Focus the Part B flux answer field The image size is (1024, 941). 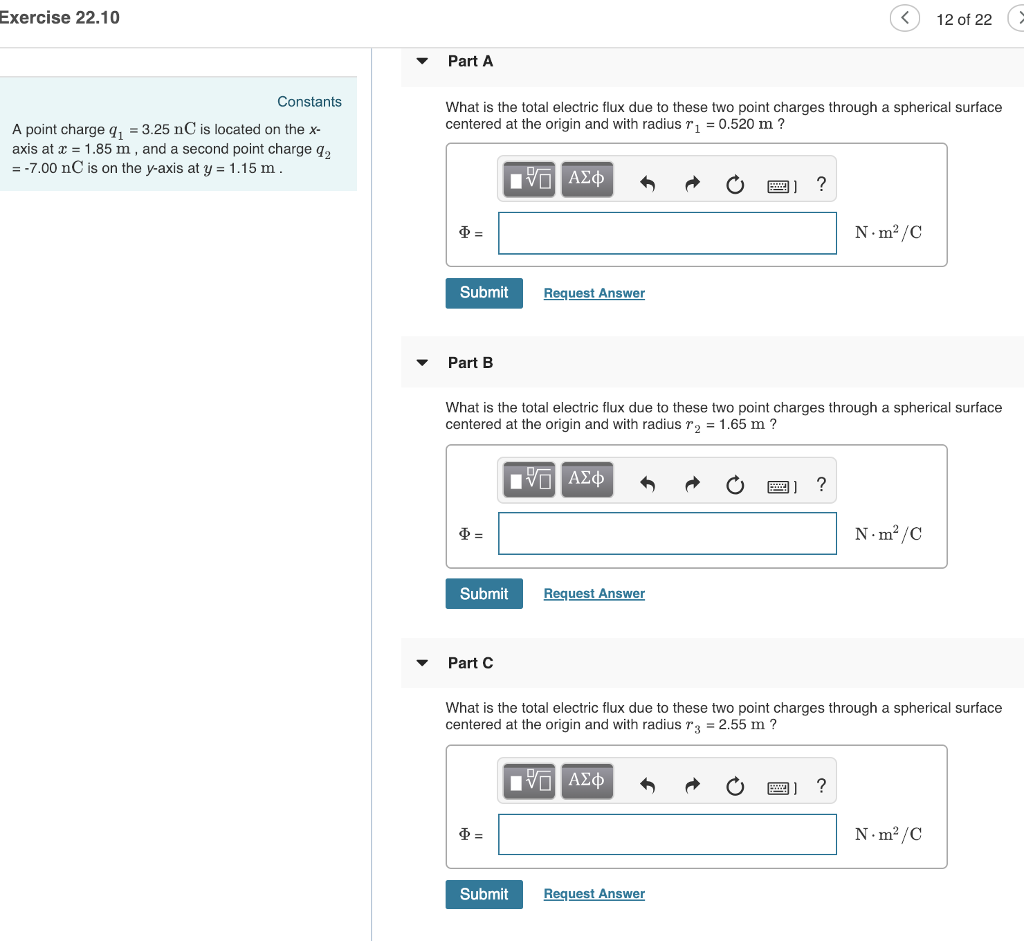[667, 534]
